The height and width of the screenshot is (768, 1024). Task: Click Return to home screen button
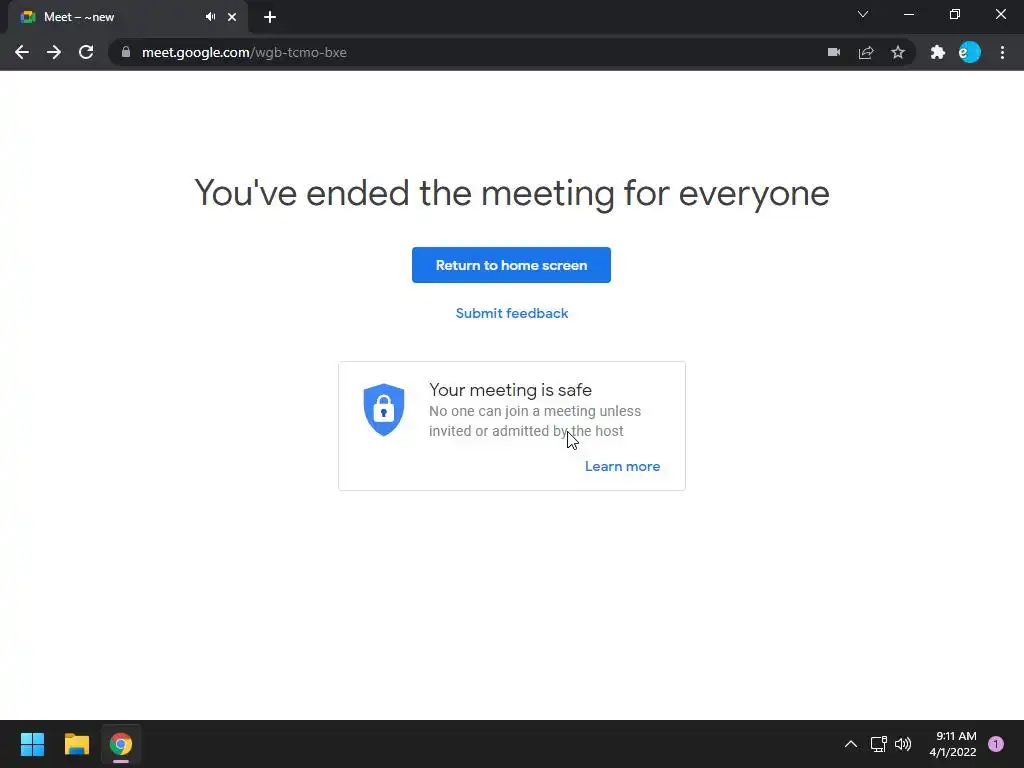click(x=511, y=265)
